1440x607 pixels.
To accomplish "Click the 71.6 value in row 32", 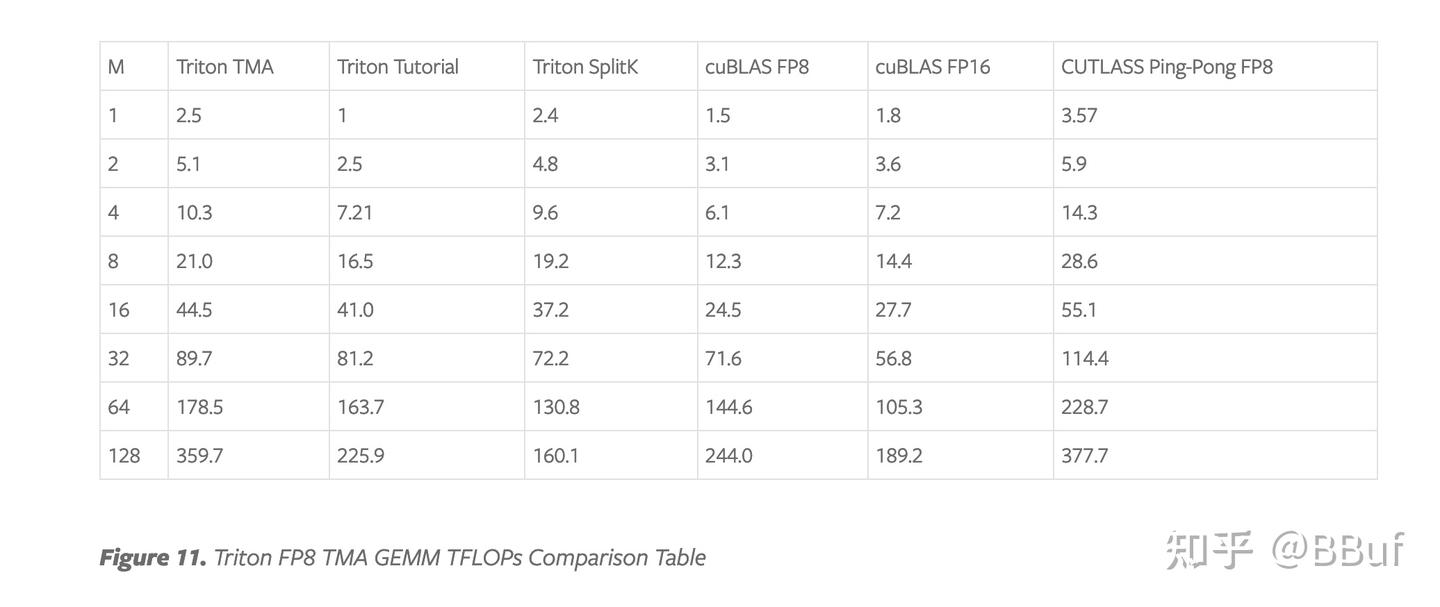I will click(x=723, y=359).
